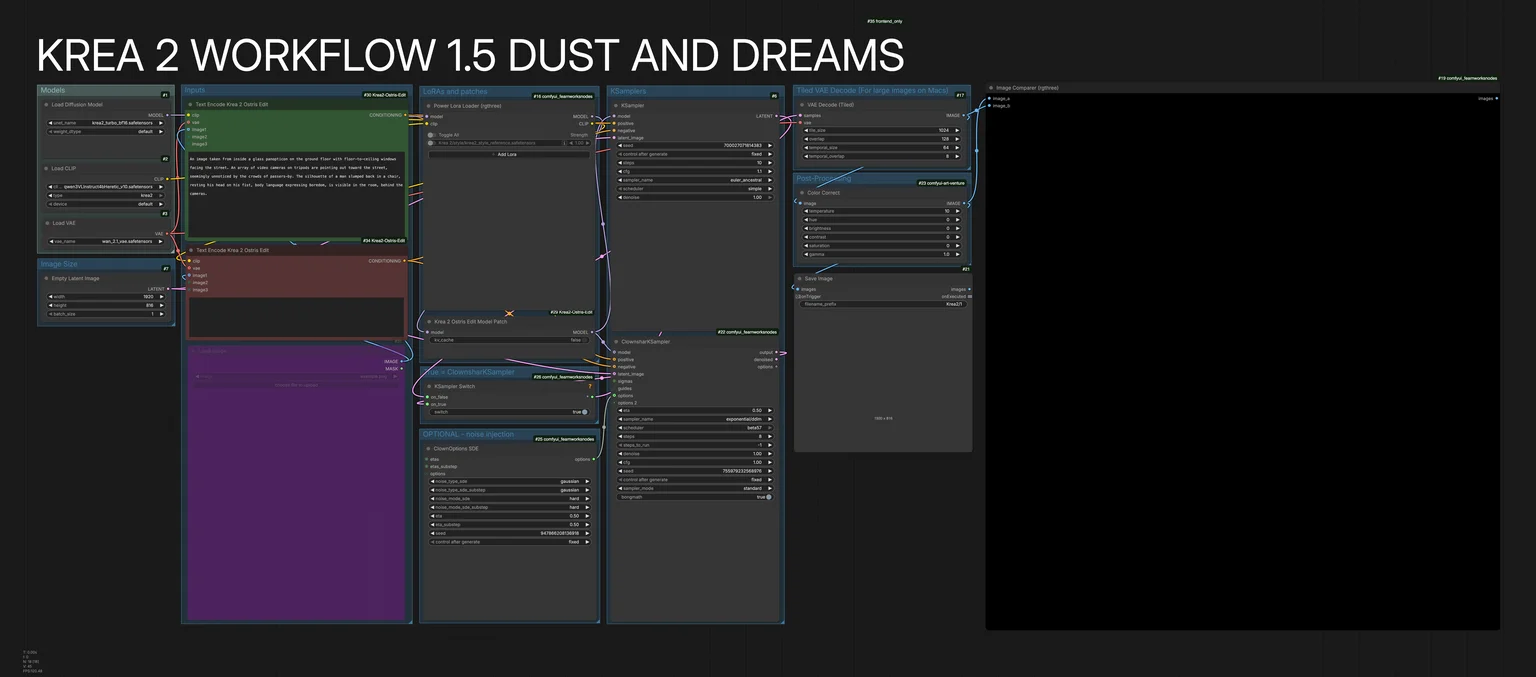Select the Image Size group title
Image resolution: width=1536 pixels, height=677 pixels.
(x=58, y=264)
